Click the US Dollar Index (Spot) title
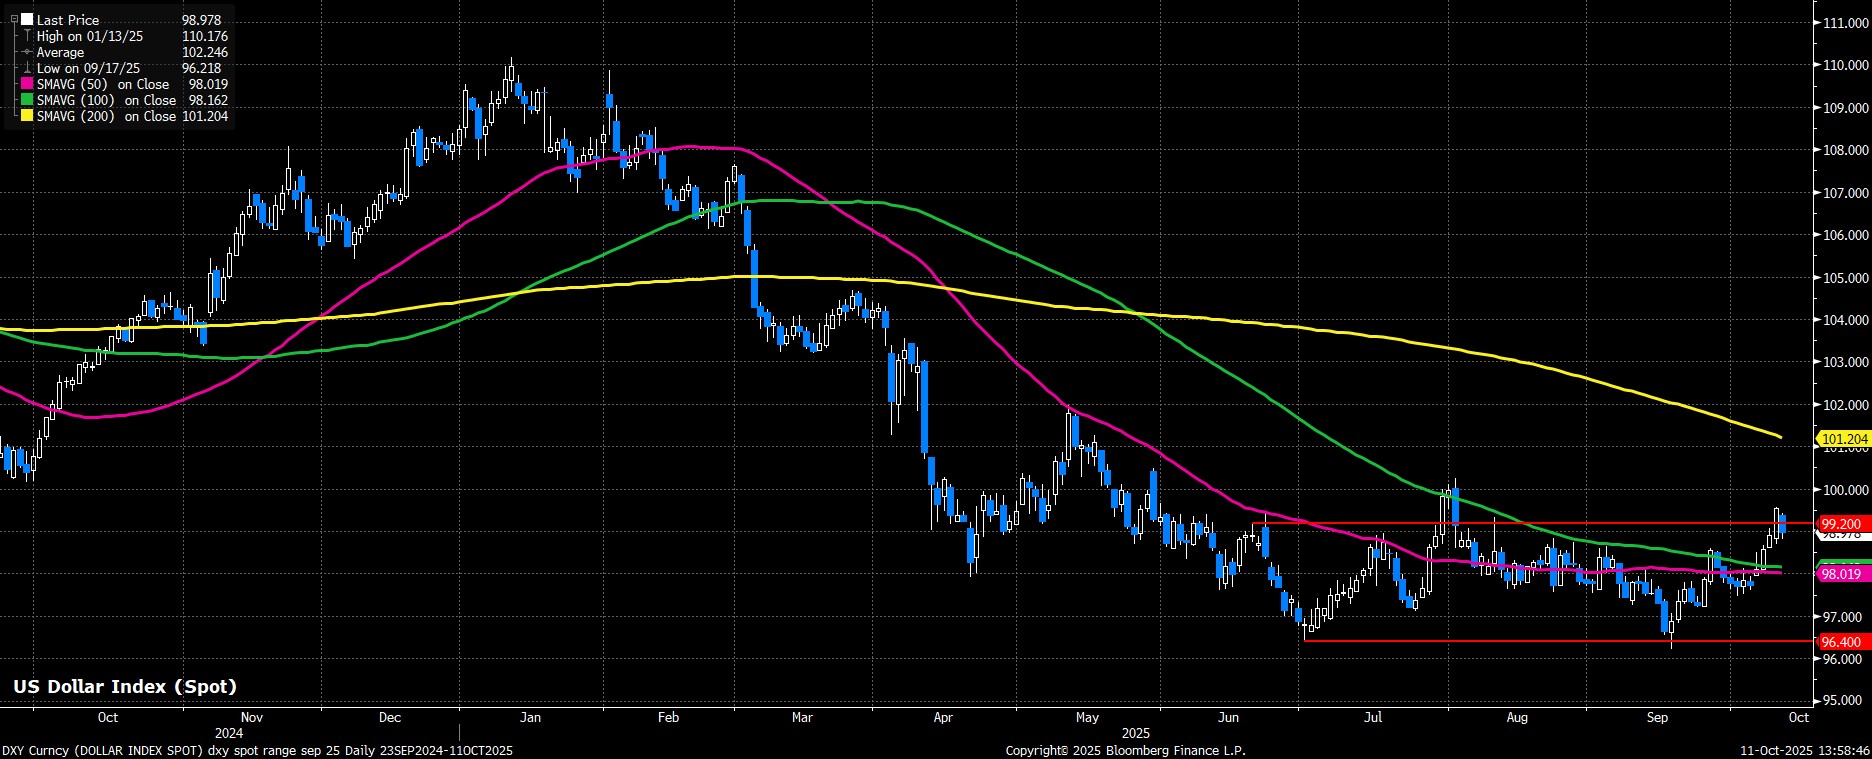Image resolution: width=1872 pixels, height=759 pixels. [x=124, y=687]
